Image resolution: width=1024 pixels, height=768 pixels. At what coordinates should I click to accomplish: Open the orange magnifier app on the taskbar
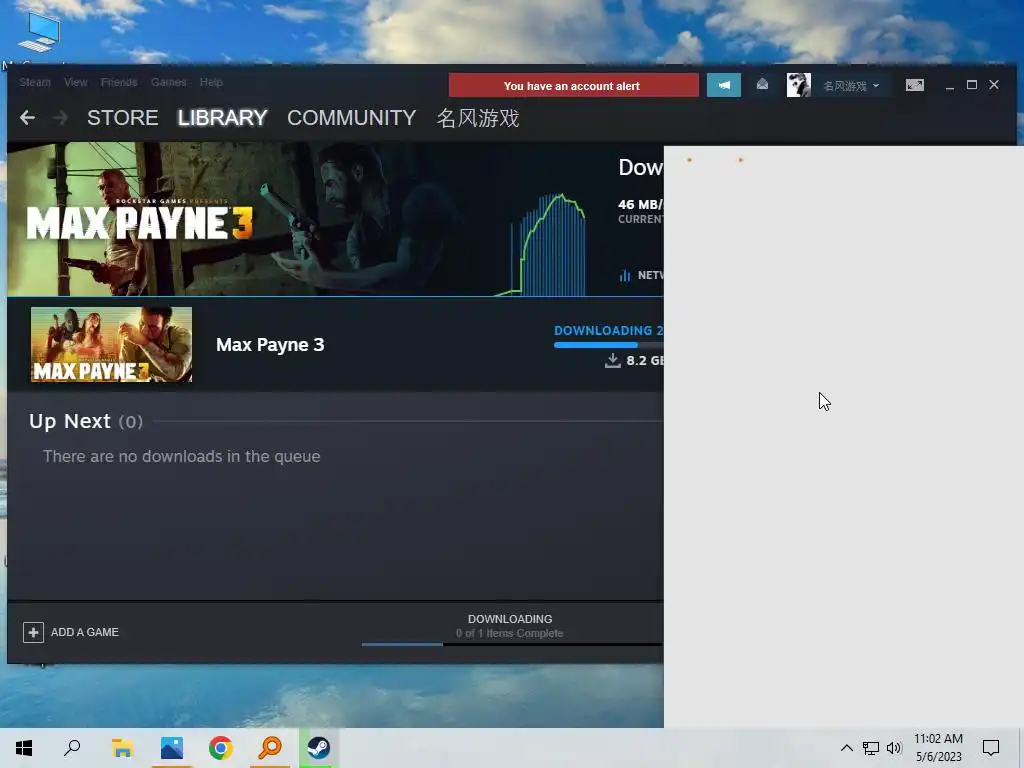click(270, 748)
